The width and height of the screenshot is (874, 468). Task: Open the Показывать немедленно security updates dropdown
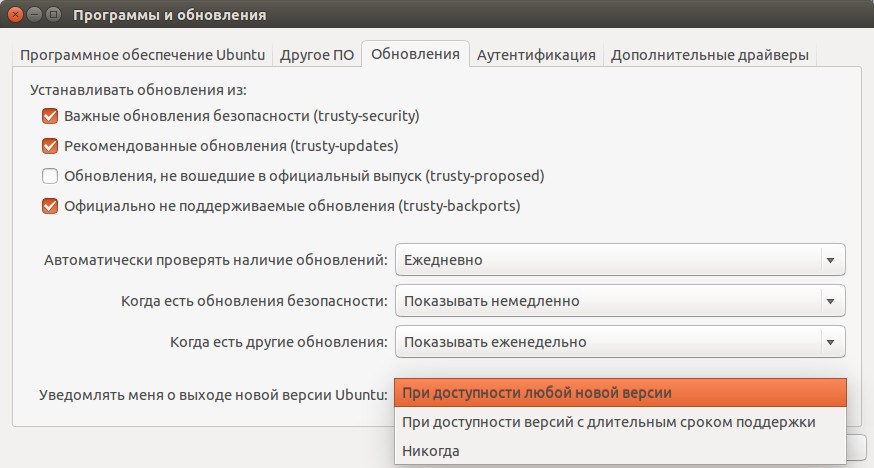tap(620, 301)
